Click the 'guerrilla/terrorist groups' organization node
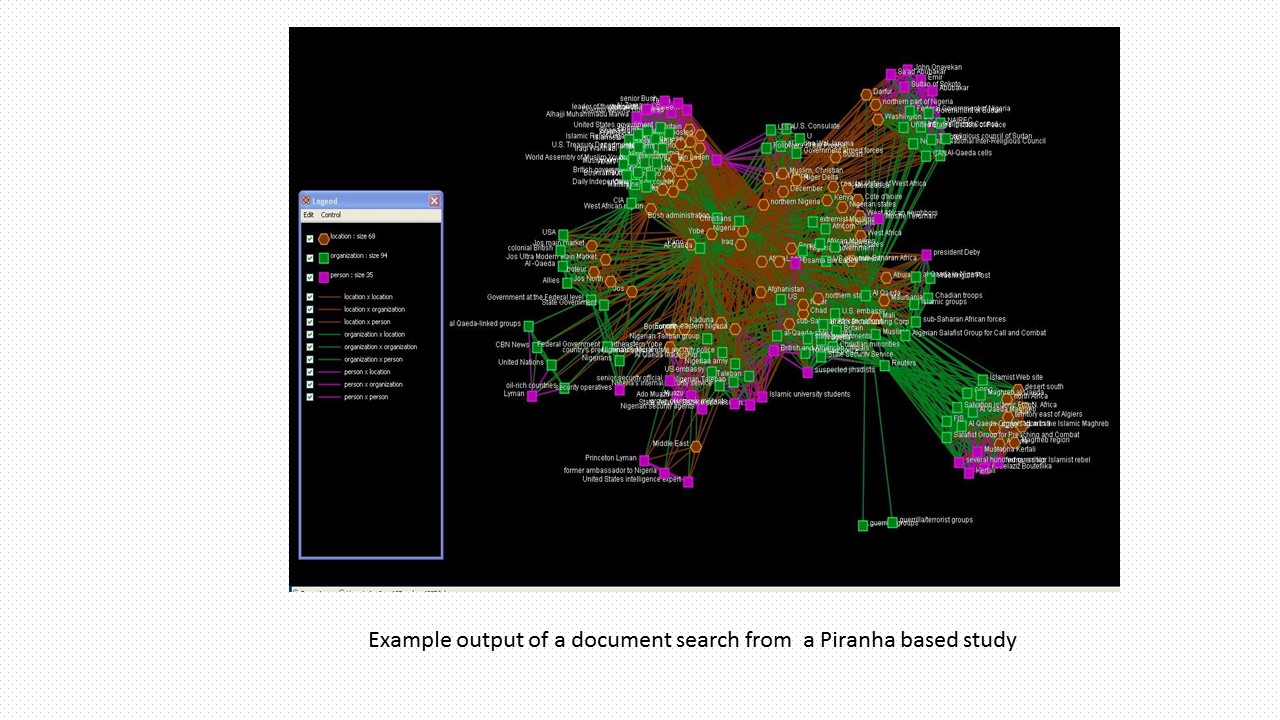Viewport: 1280px width, 720px height. click(892, 522)
